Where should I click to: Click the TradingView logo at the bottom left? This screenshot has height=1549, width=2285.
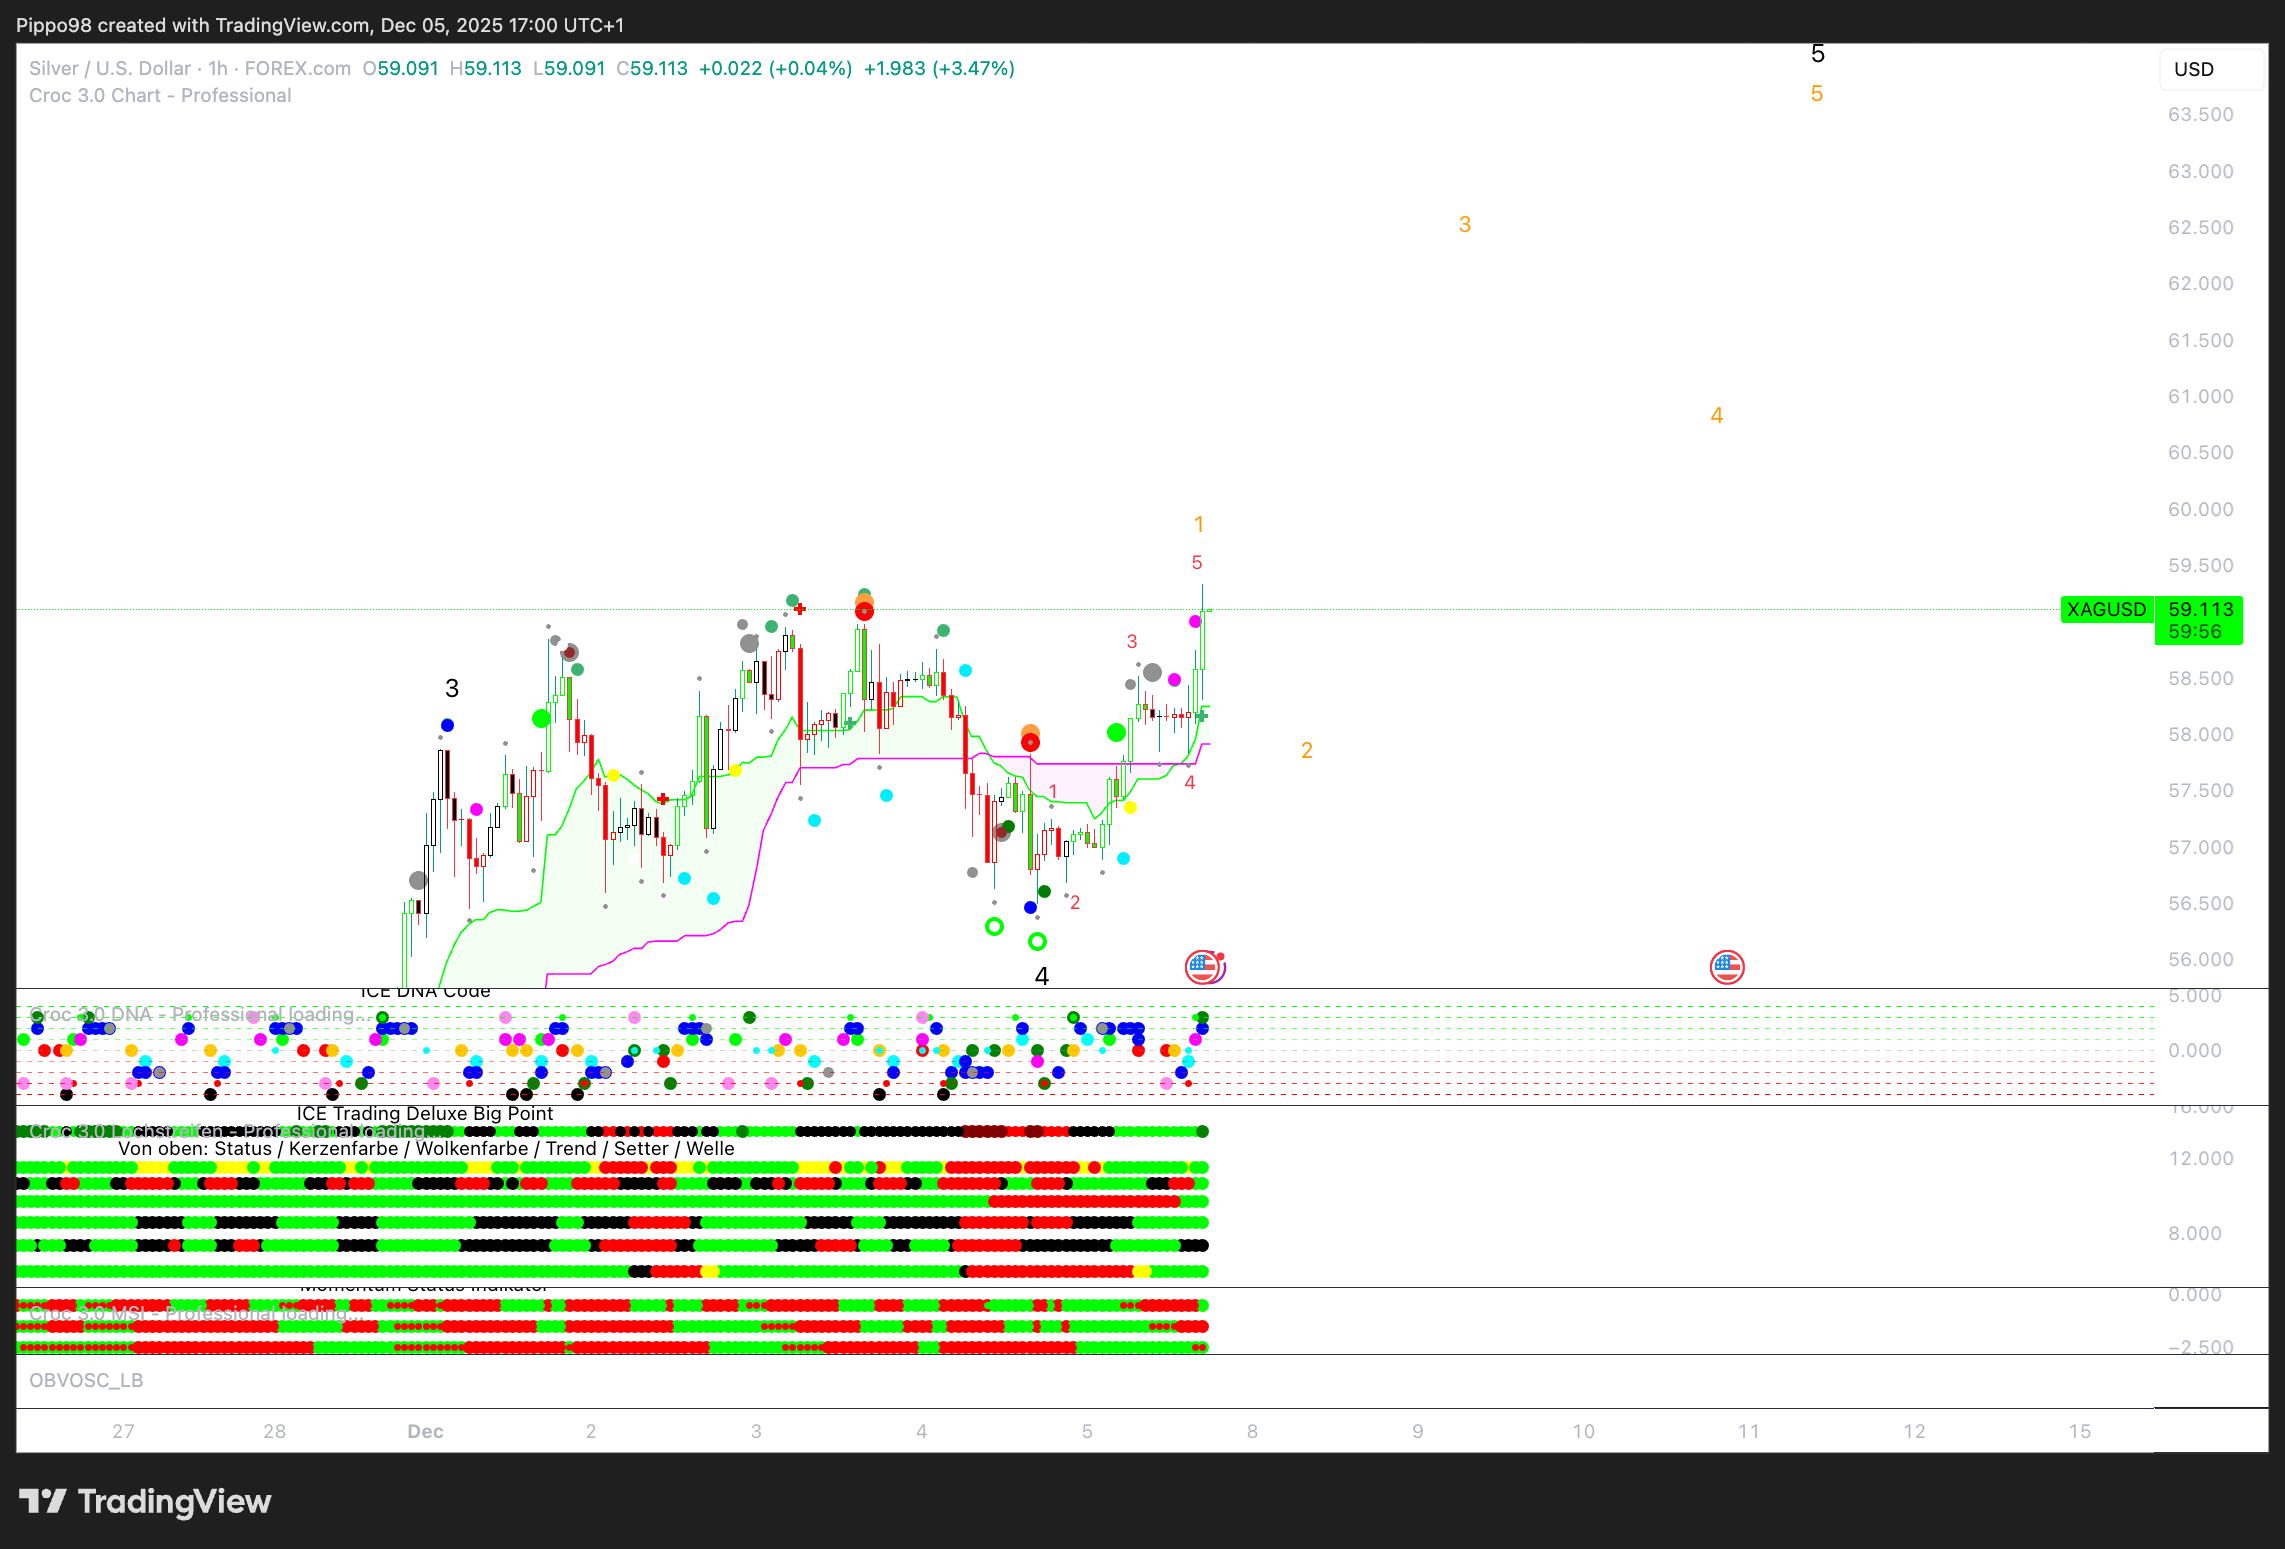[145, 1501]
